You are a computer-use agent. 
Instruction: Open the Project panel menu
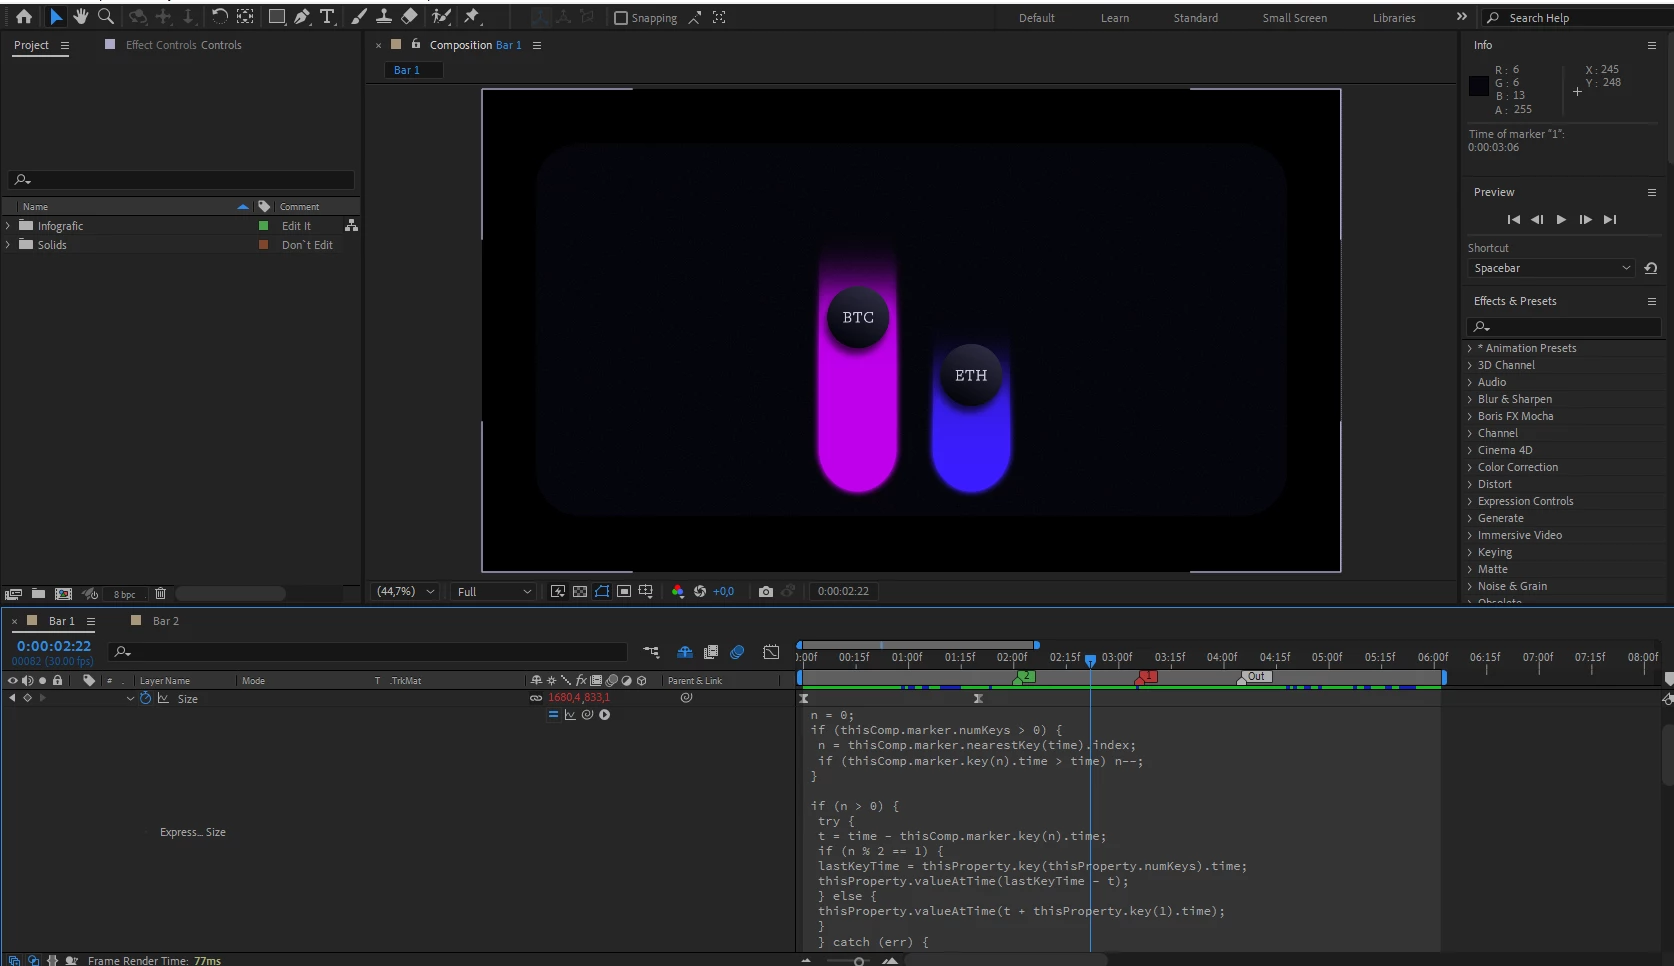pyautogui.click(x=65, y=45)
